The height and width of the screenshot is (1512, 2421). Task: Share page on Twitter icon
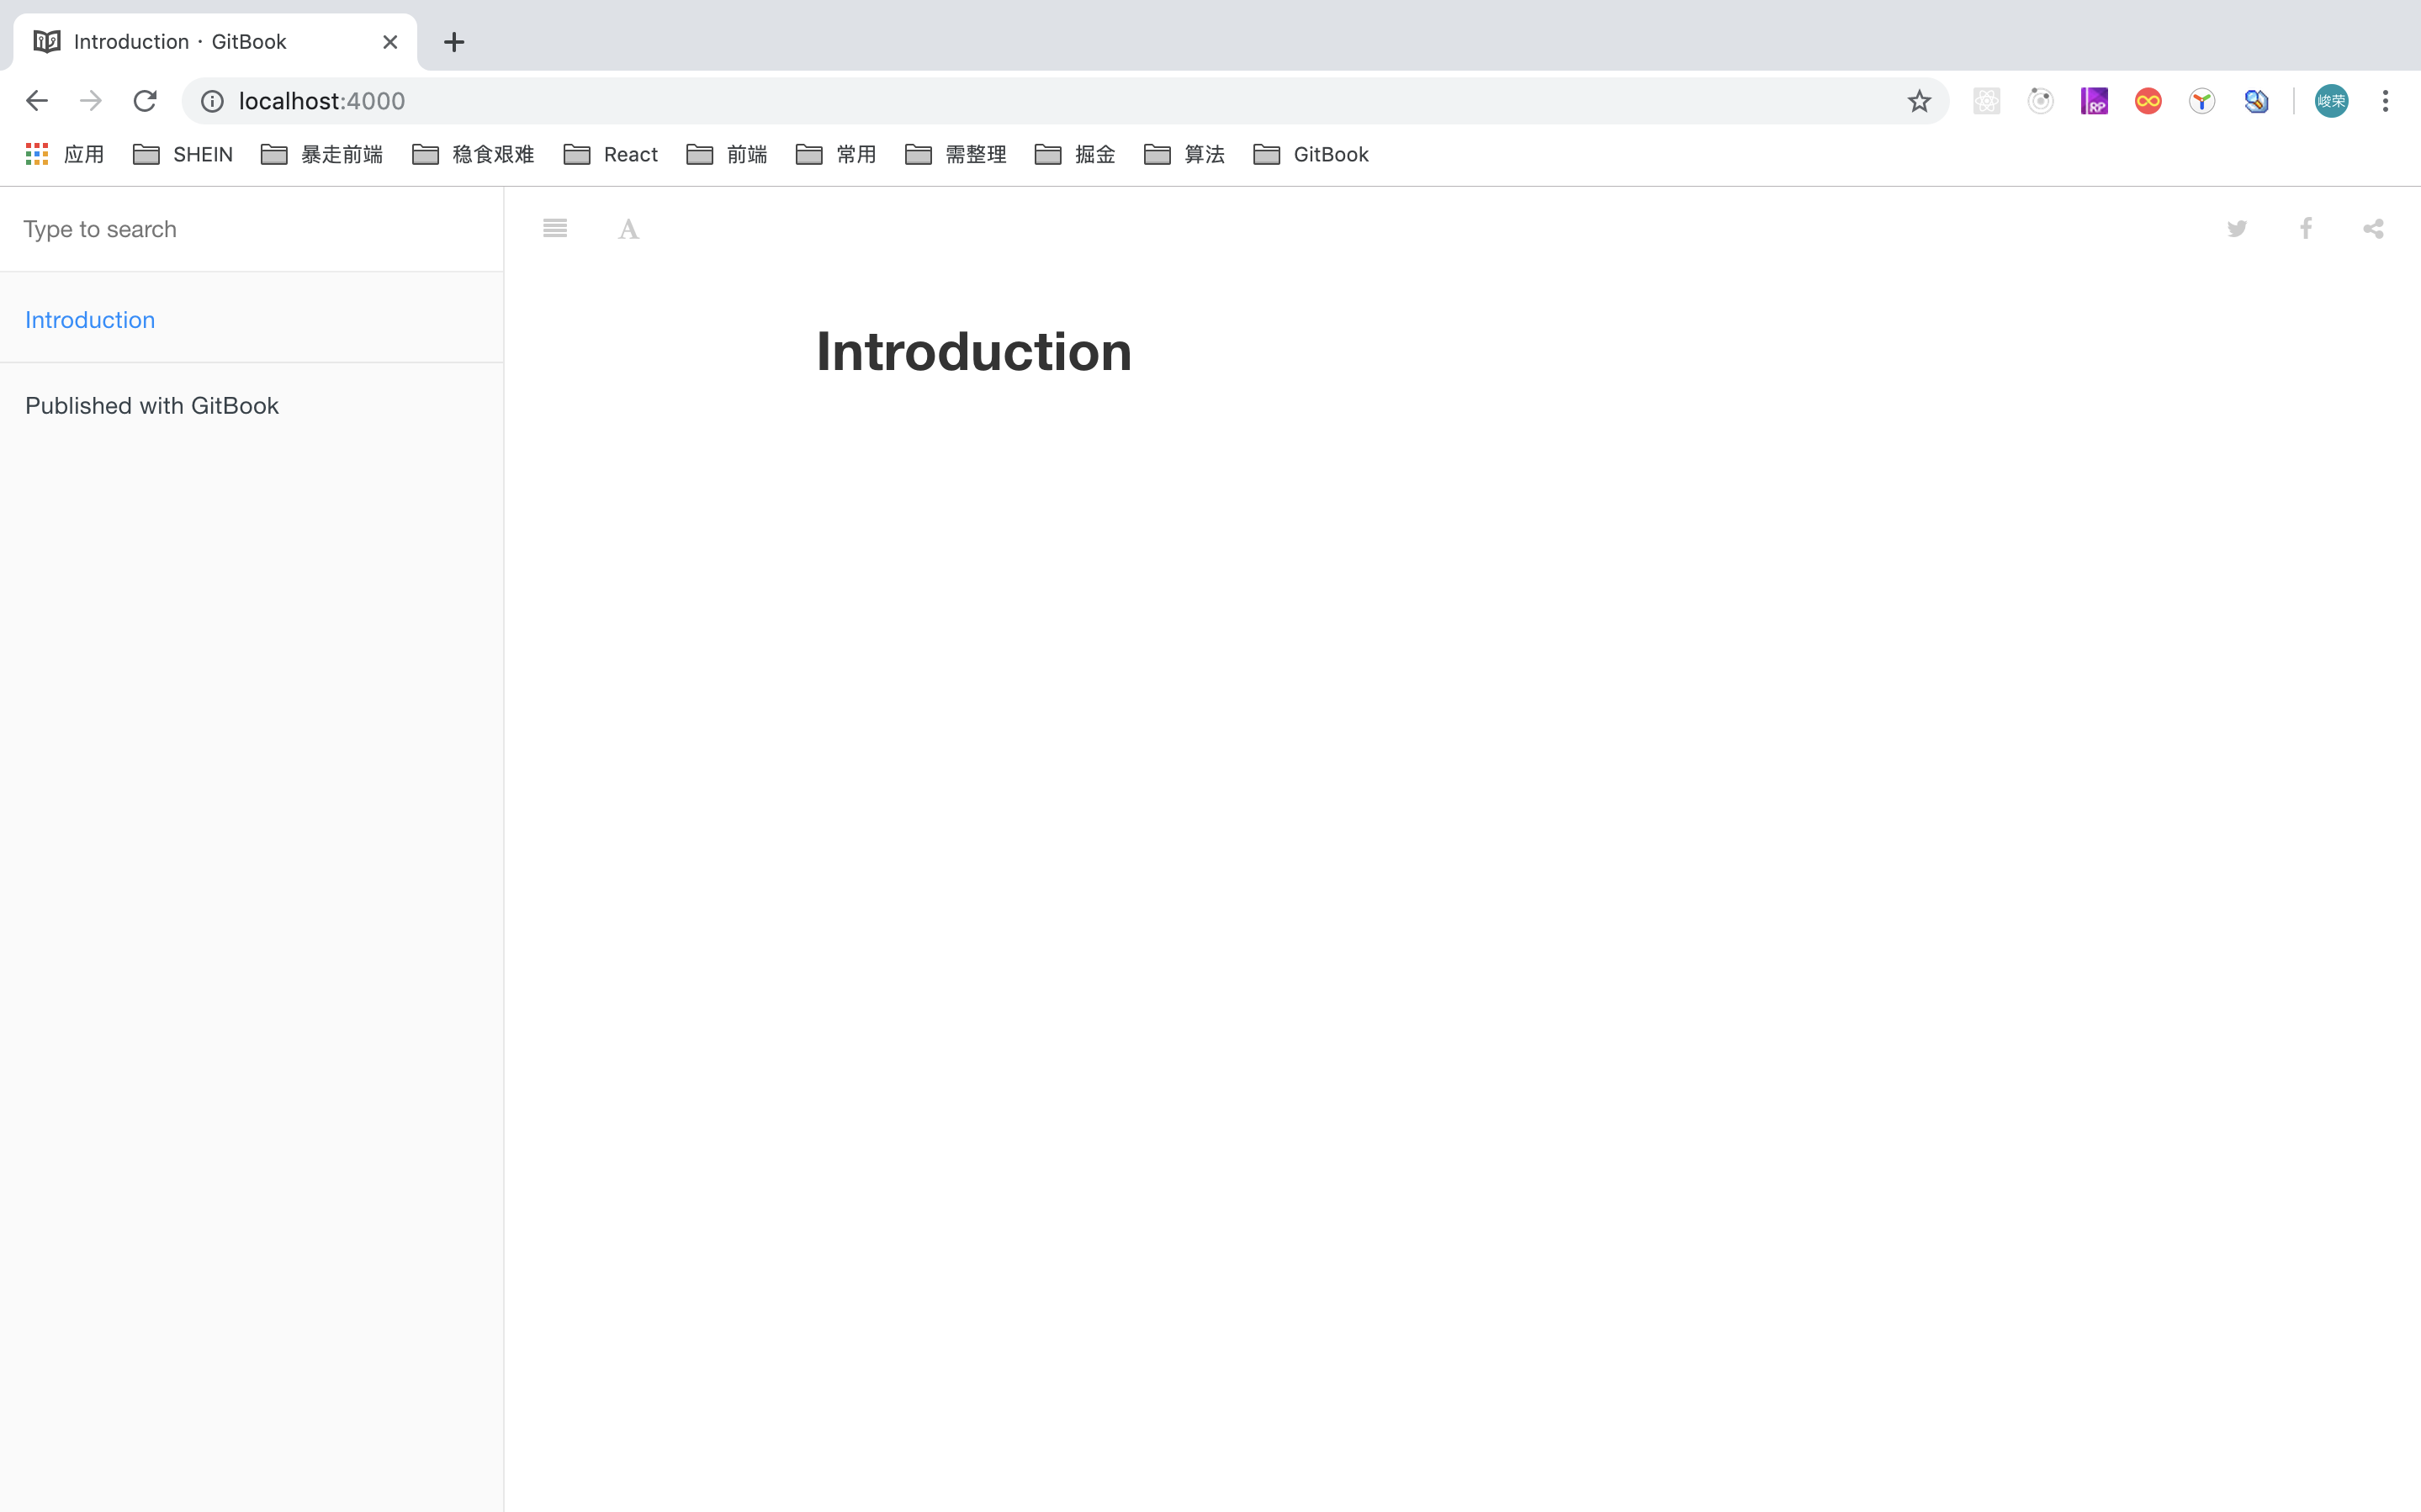tap(2237, 229)
